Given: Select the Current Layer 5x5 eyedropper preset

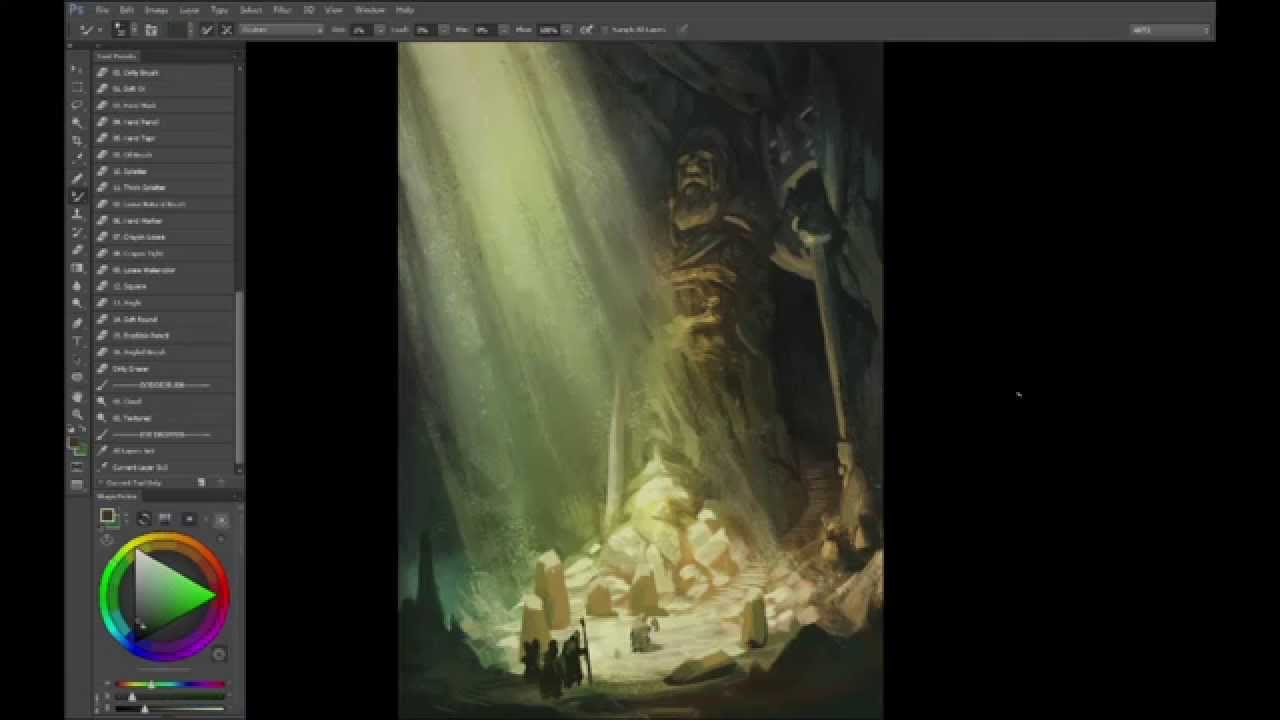Looking at the screenshot, I should (x=165, y=467).
